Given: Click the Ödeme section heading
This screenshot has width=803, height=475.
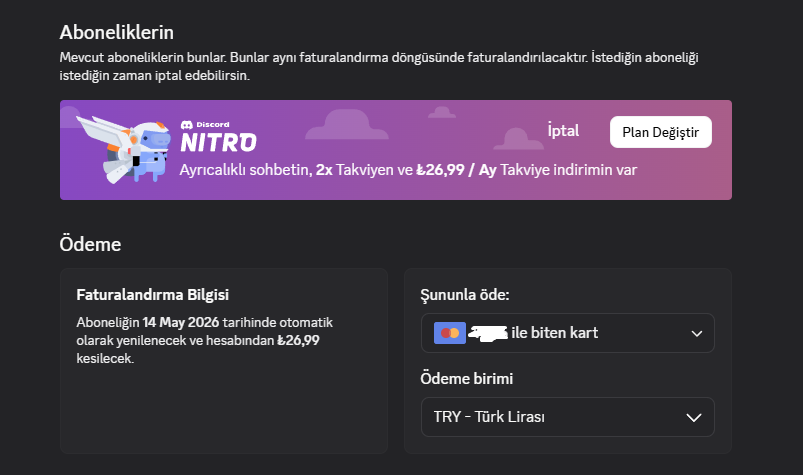Looking at the screenshot, I should click(90, 244).
